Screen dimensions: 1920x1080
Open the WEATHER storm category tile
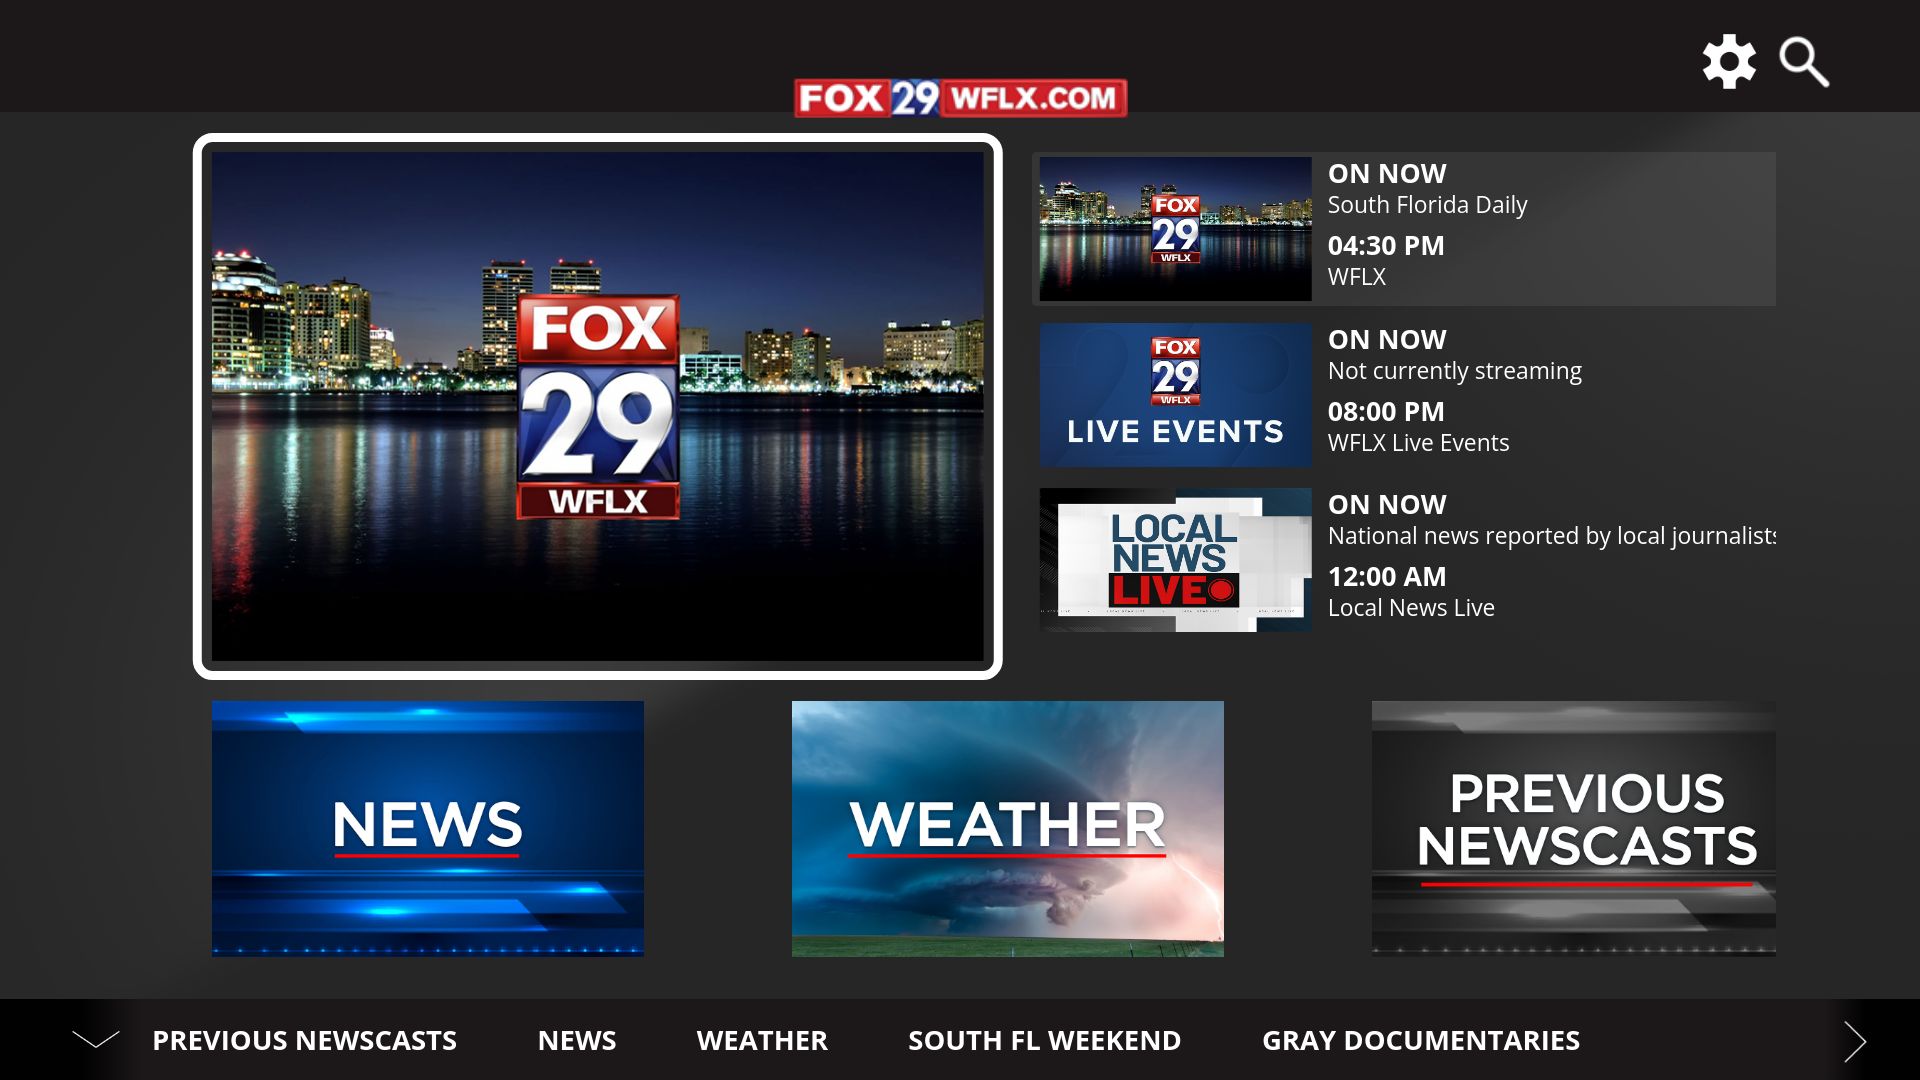coord(1007,828)
